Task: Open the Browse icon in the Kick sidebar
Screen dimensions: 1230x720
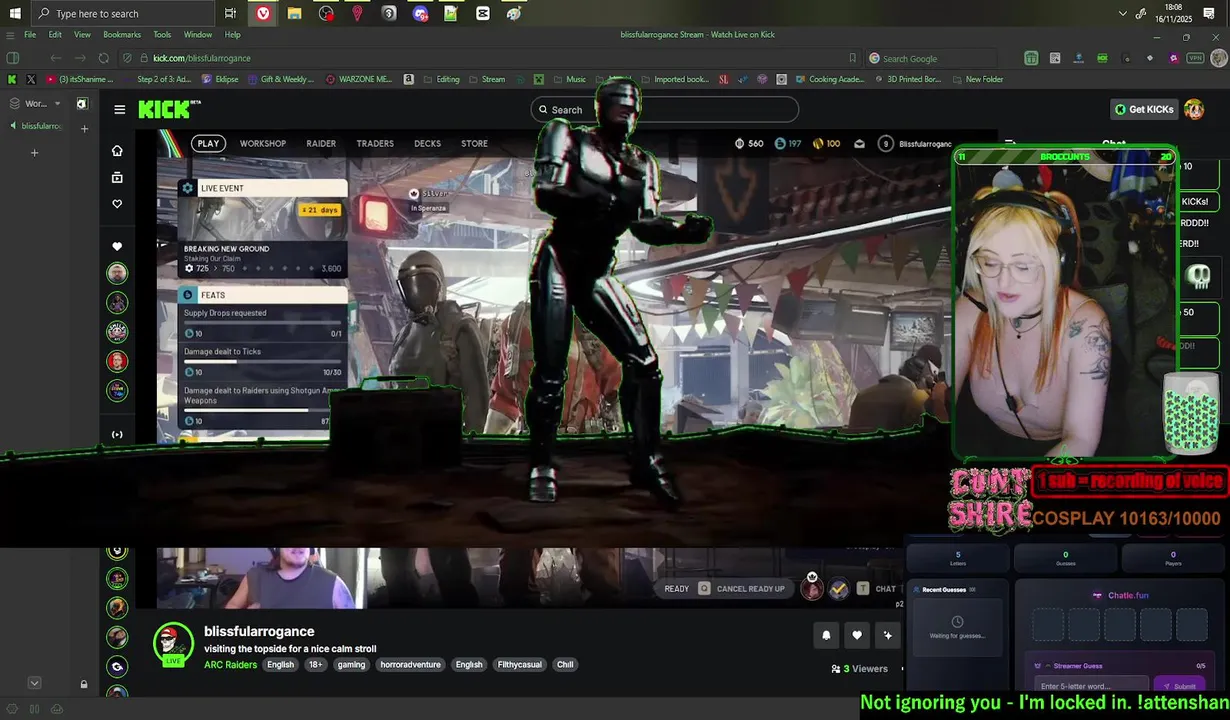Action: [117, 178]
